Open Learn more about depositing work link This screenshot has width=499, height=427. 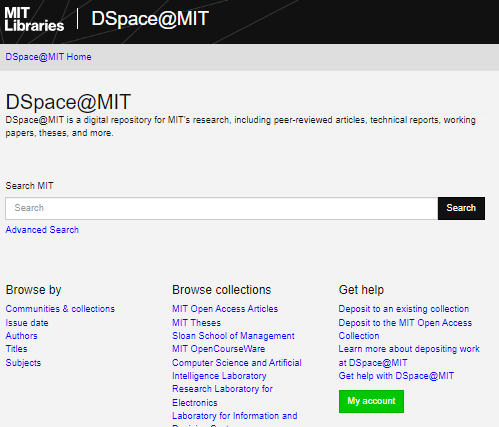pyautogui.click(x=409, y=356)
